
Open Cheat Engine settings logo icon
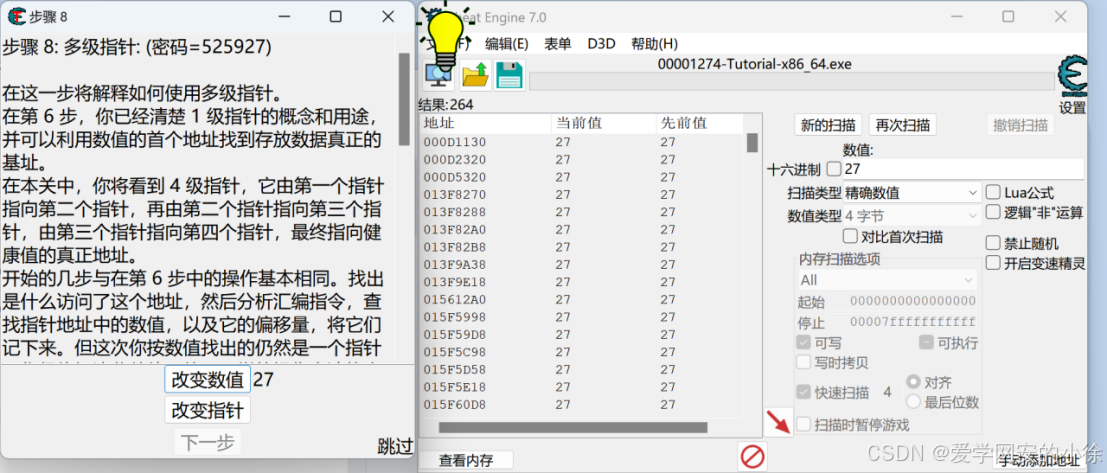pyautogui.click(x=1072, y=77)
